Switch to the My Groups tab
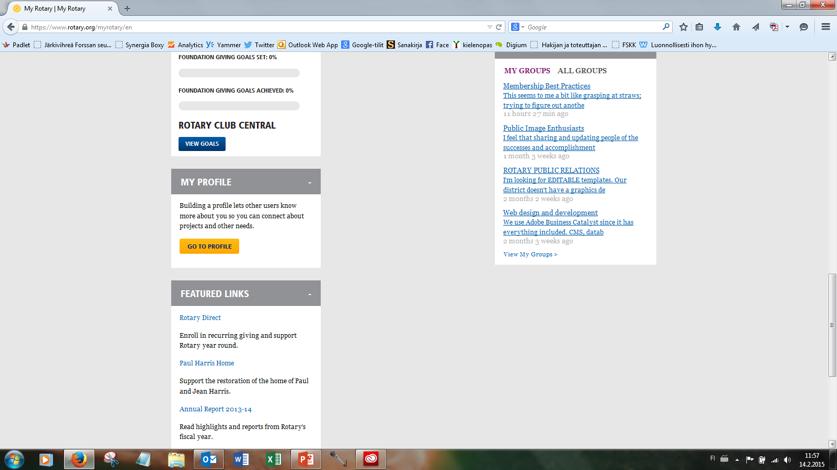Image resolution: width=837 pixels, height=470 pixels. click(527, 70)
